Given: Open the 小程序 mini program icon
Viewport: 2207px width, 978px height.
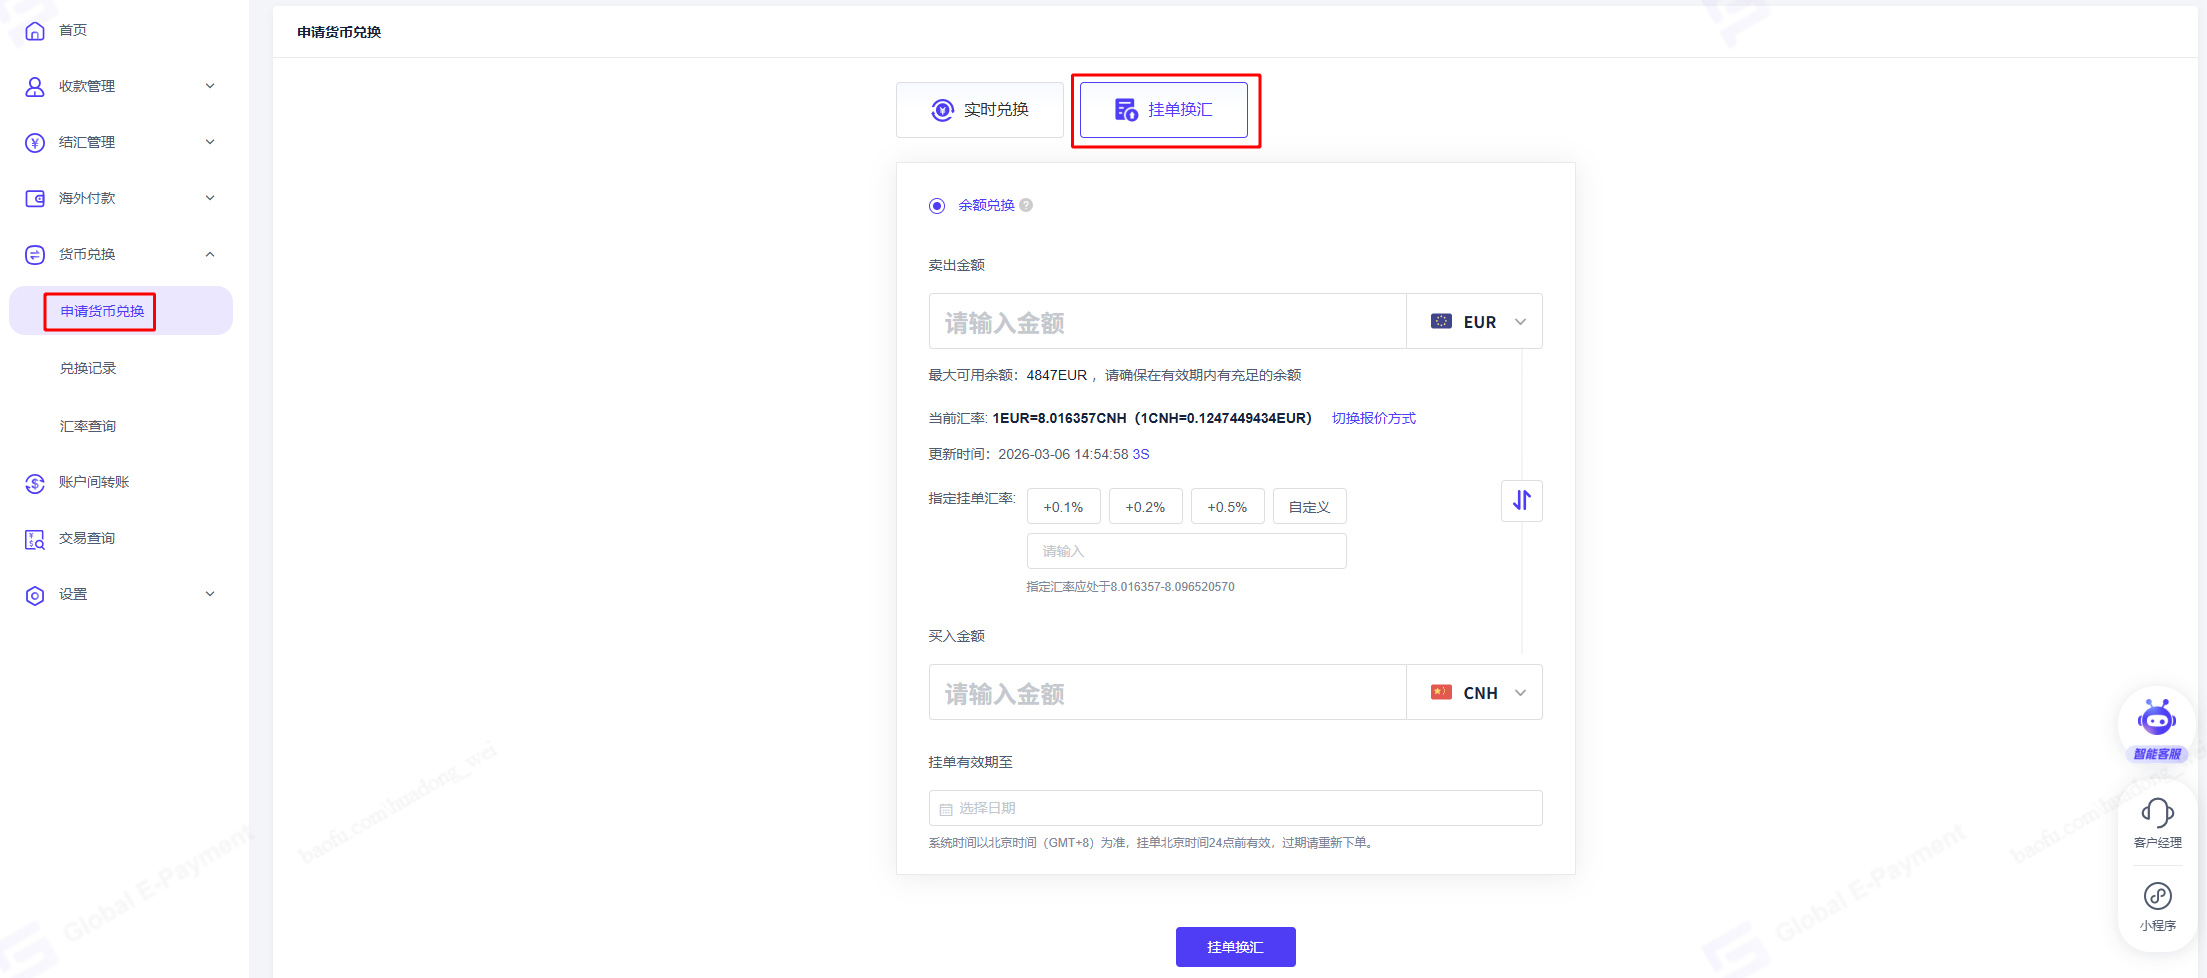Looking at the screenshot, I should coord(2157,896).
